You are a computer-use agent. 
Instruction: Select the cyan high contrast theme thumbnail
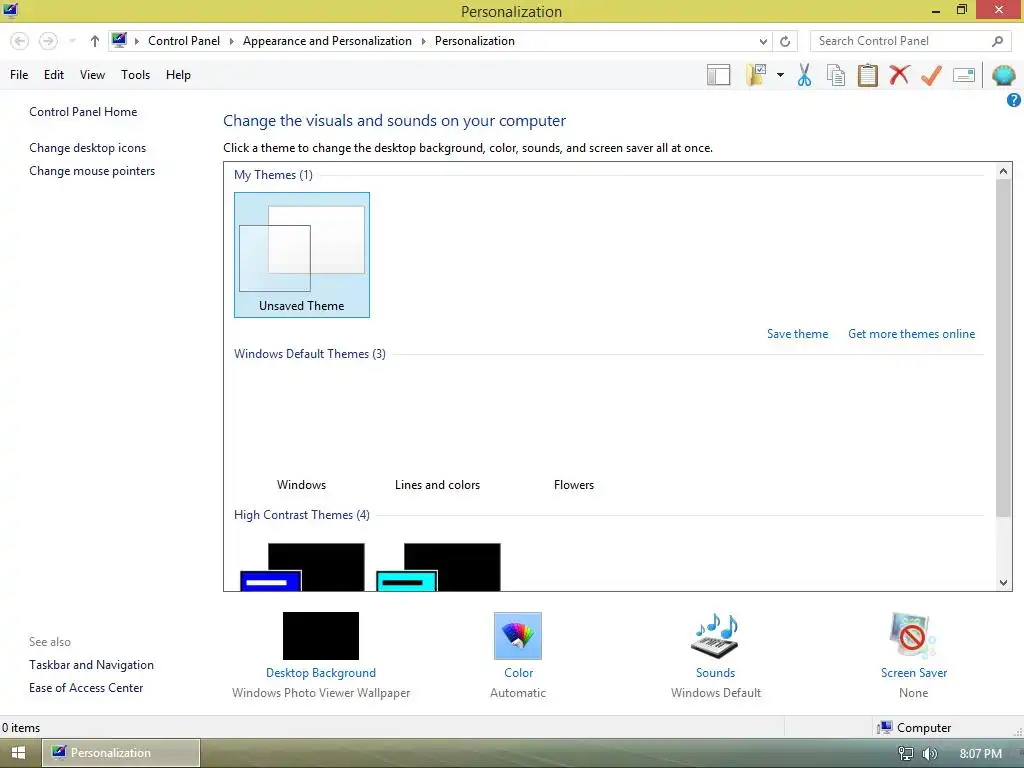(x=438, y=567)
